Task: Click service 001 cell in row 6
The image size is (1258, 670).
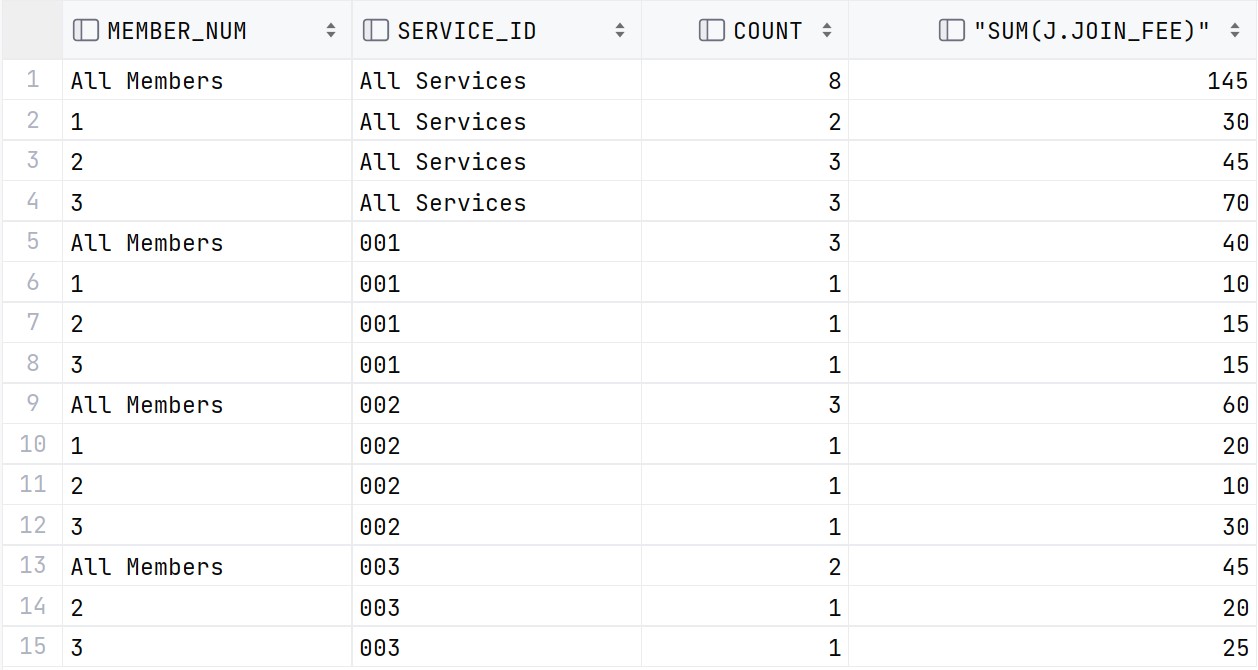Action: point(497,283)
